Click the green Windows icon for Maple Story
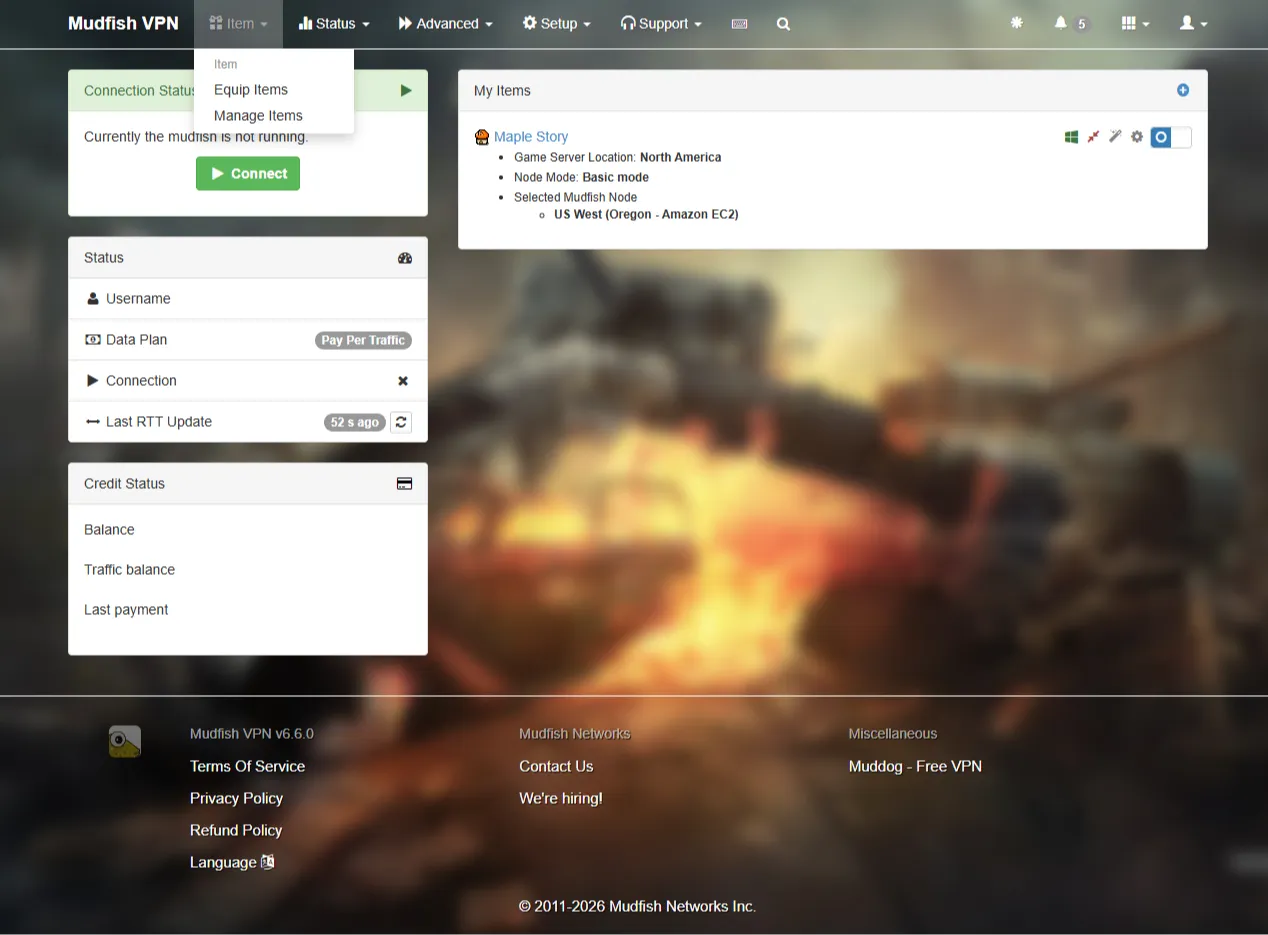 (x=1071, y=137)
